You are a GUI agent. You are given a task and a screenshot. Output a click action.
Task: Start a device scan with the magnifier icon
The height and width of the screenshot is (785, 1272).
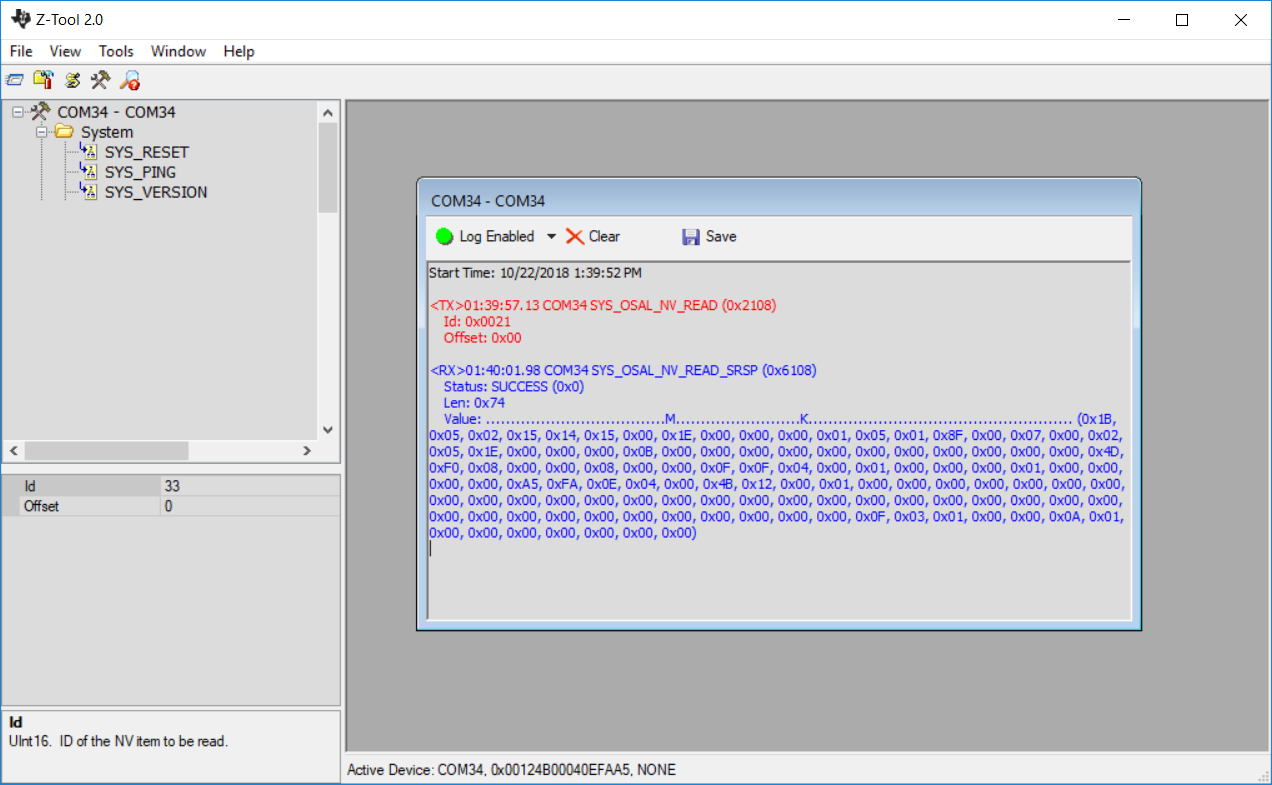pos(129,79)
